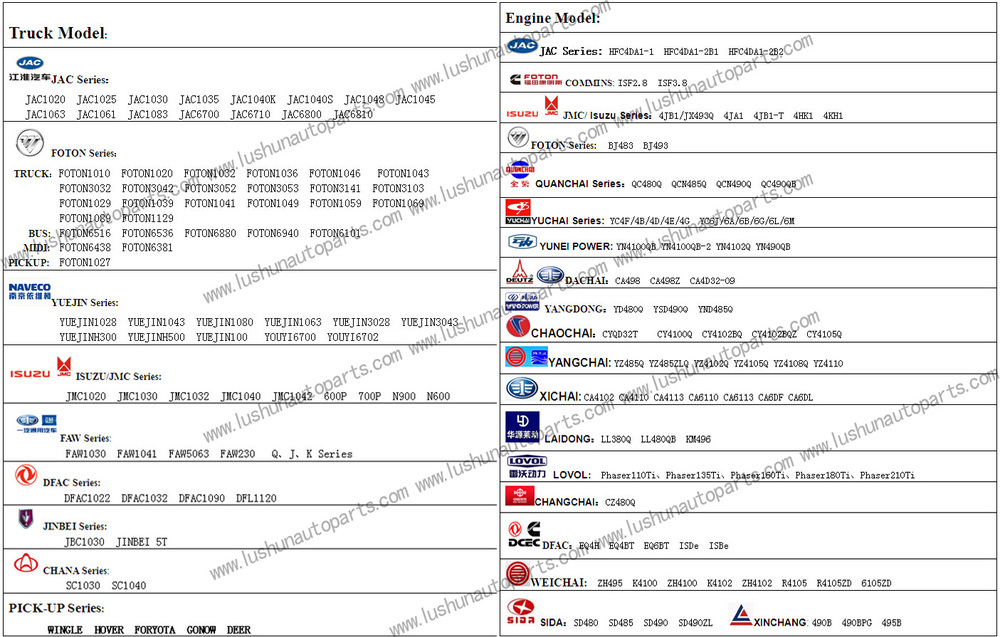Viewport: 1000px width, 637px height.
Task: Click the red WEICHAI logo
Action: pos(518,573)
